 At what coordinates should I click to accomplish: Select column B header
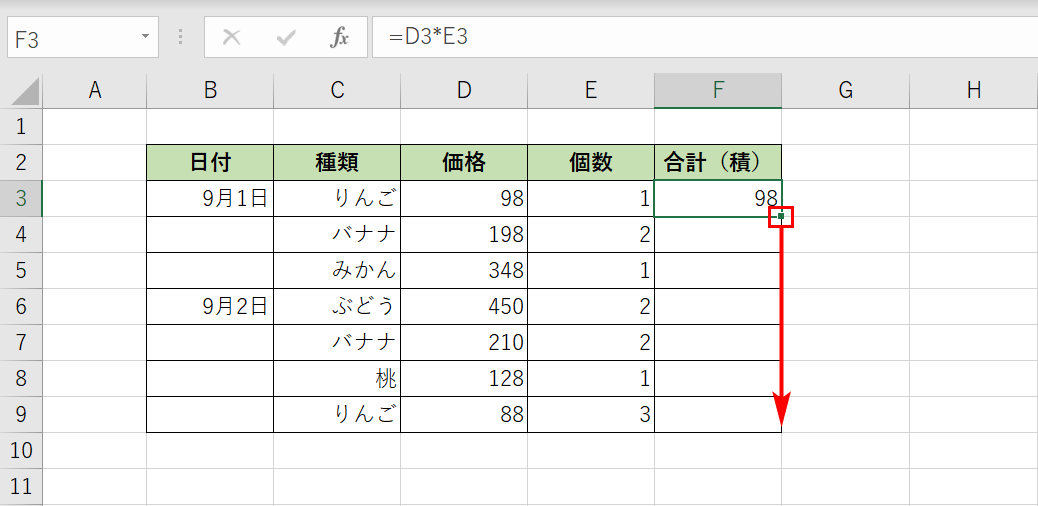(210, 91)
